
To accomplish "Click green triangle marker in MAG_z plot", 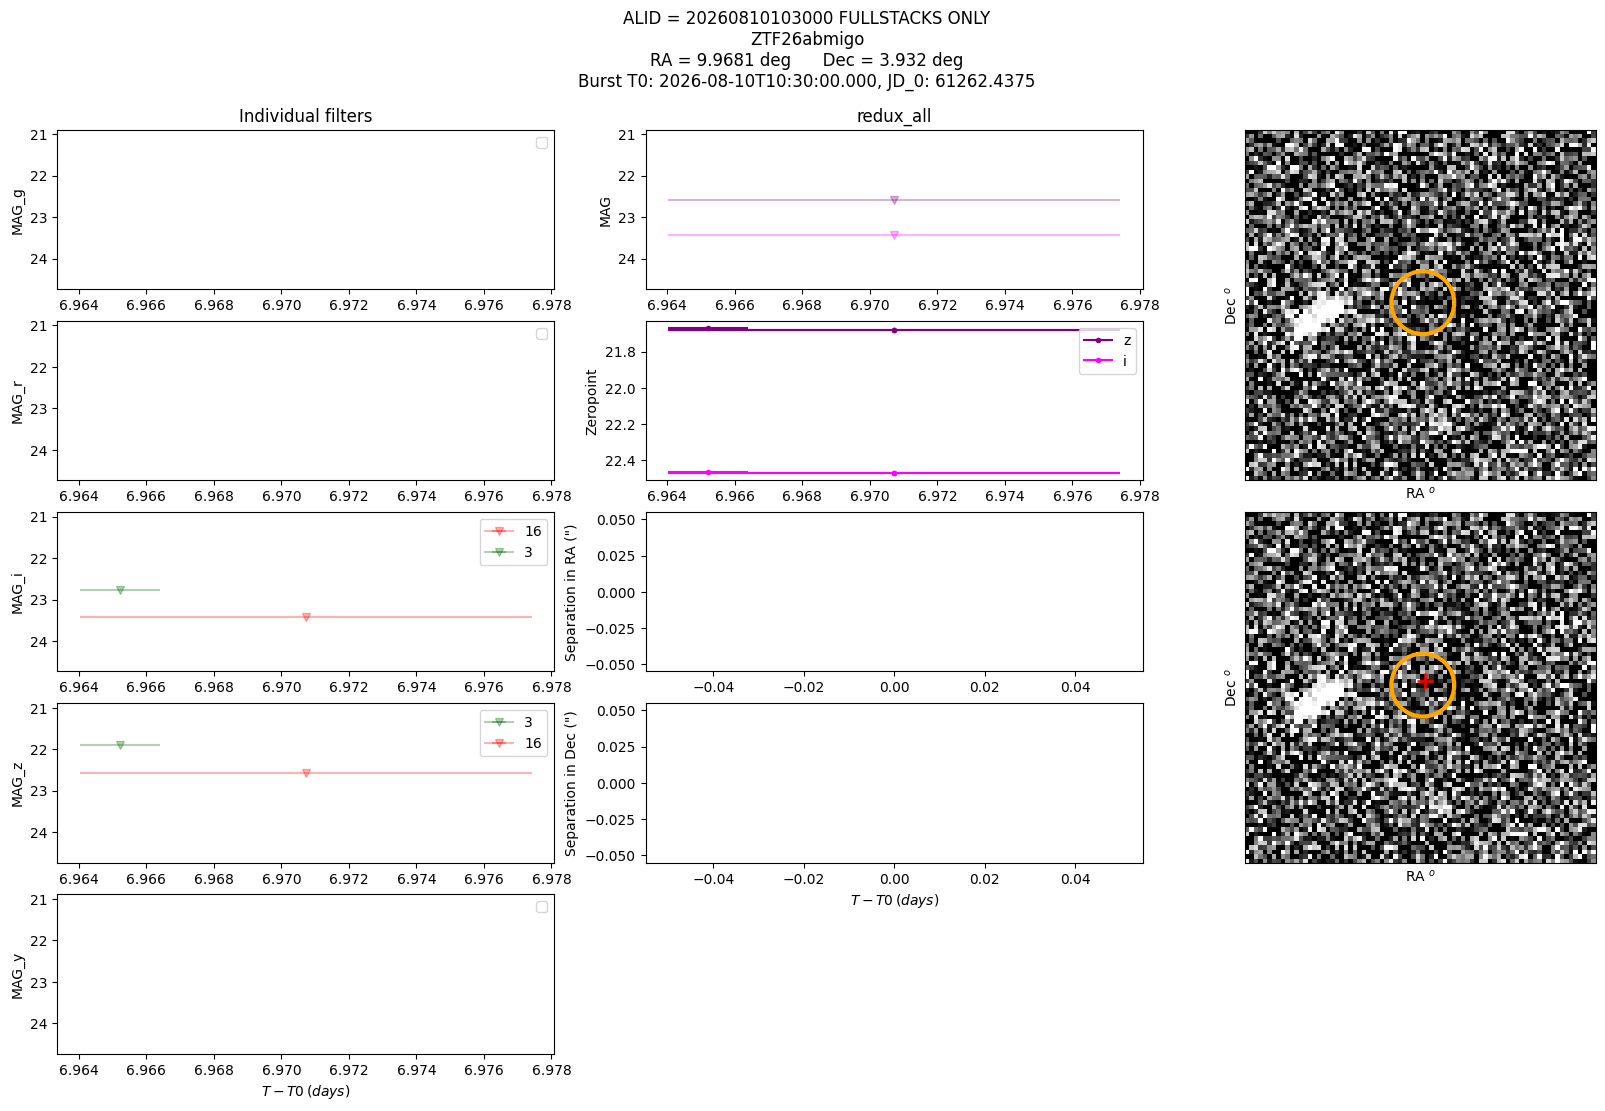I will (120, 746).
